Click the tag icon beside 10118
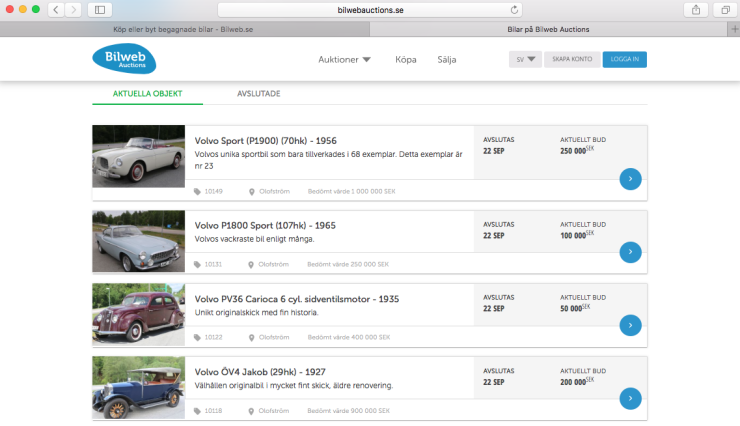The width and height of the screenshot is (740, 426). (197, 411)
